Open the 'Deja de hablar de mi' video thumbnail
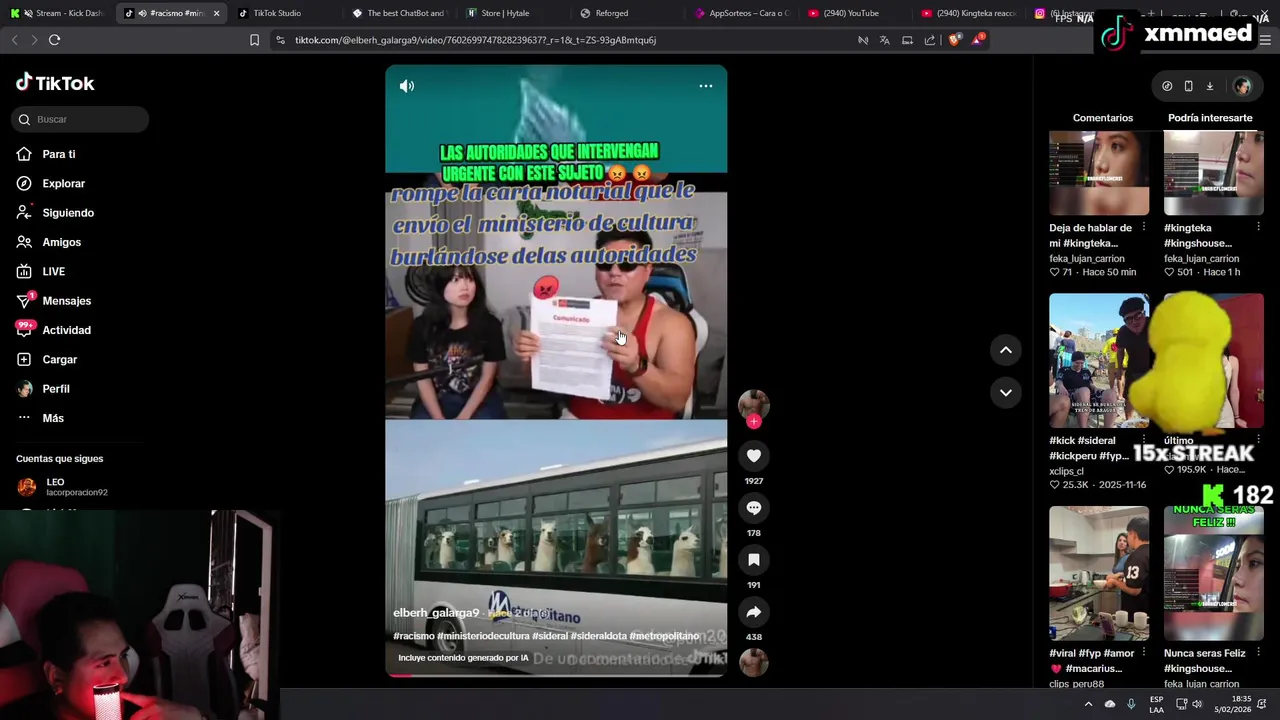Image resolution: width=1280 pixels, height=720 pixels. pos(1099,172)
